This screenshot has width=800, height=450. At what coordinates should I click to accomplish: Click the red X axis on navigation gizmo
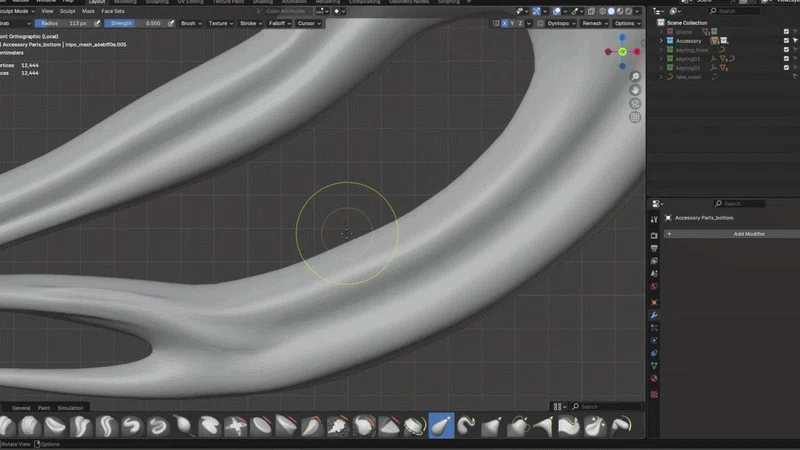click(637, 52)
